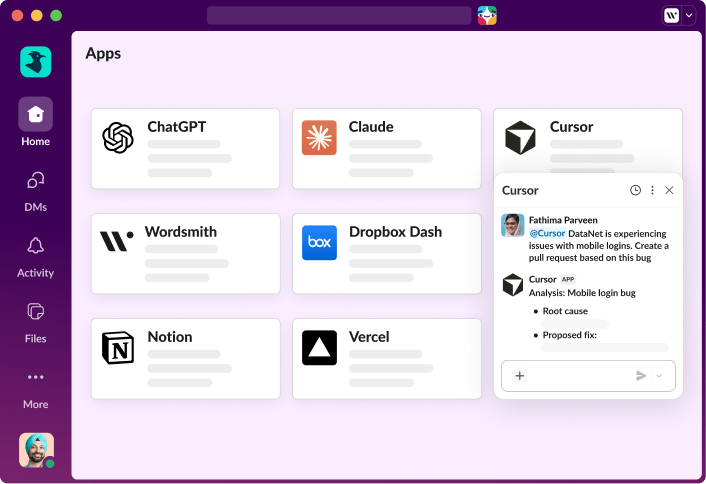Expand the top-right workspace dropdown chevron
This screenshot has height=484, width=706.
pos(689,16)
